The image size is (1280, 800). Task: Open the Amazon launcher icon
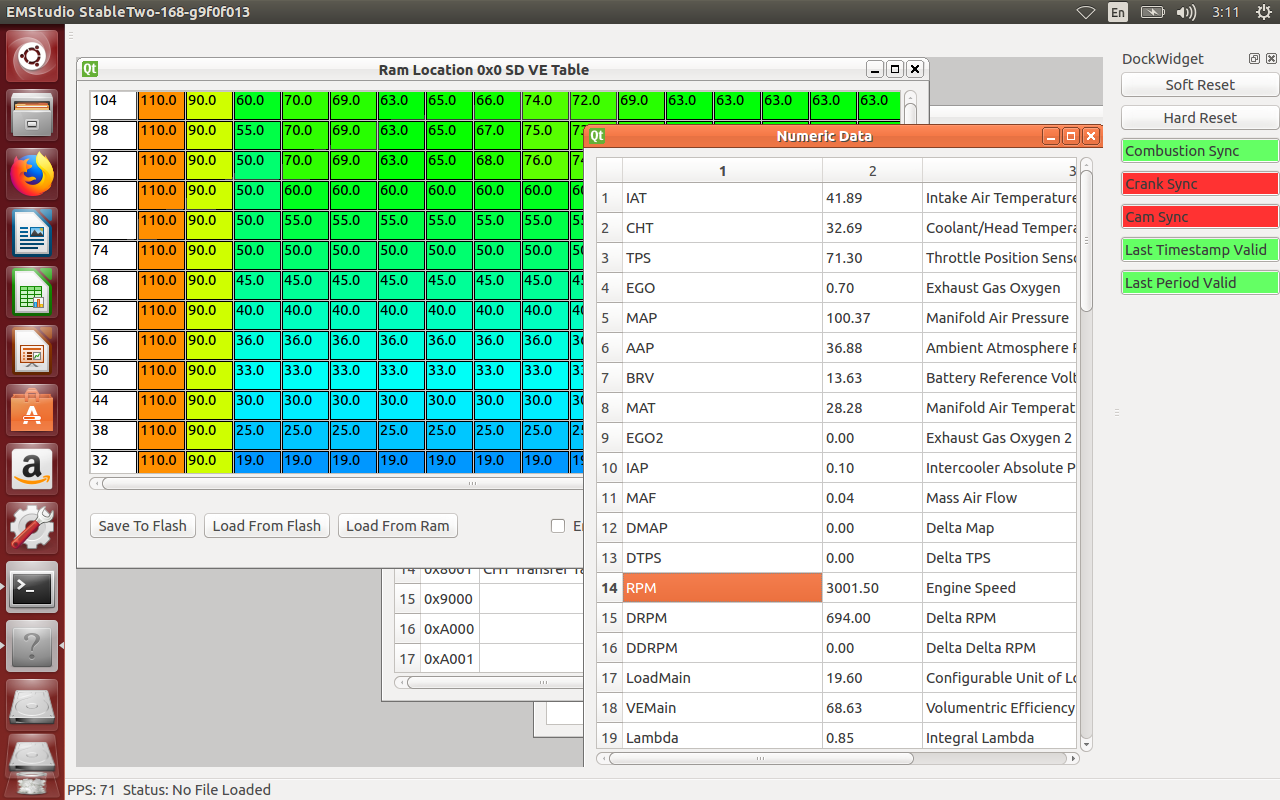(32, 469)
